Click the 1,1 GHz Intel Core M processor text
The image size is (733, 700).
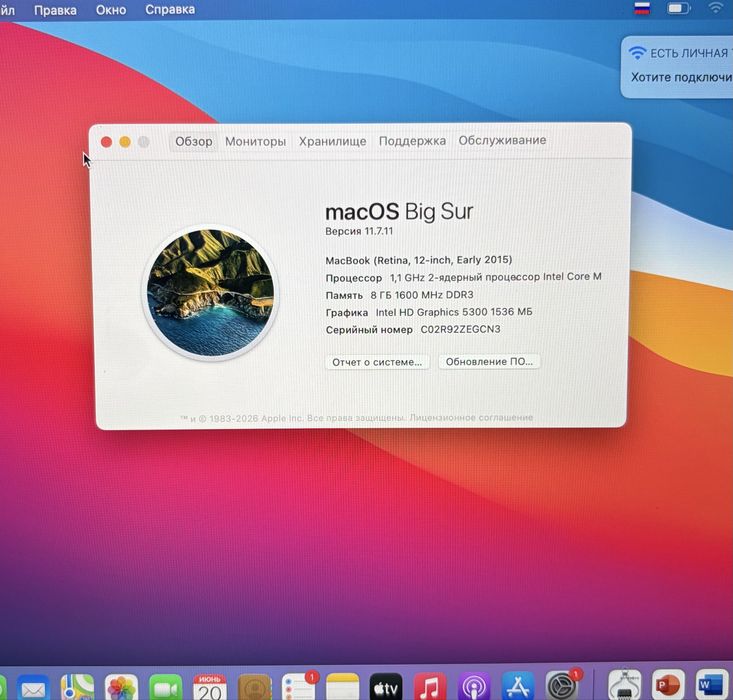click(x=496, y=277)
